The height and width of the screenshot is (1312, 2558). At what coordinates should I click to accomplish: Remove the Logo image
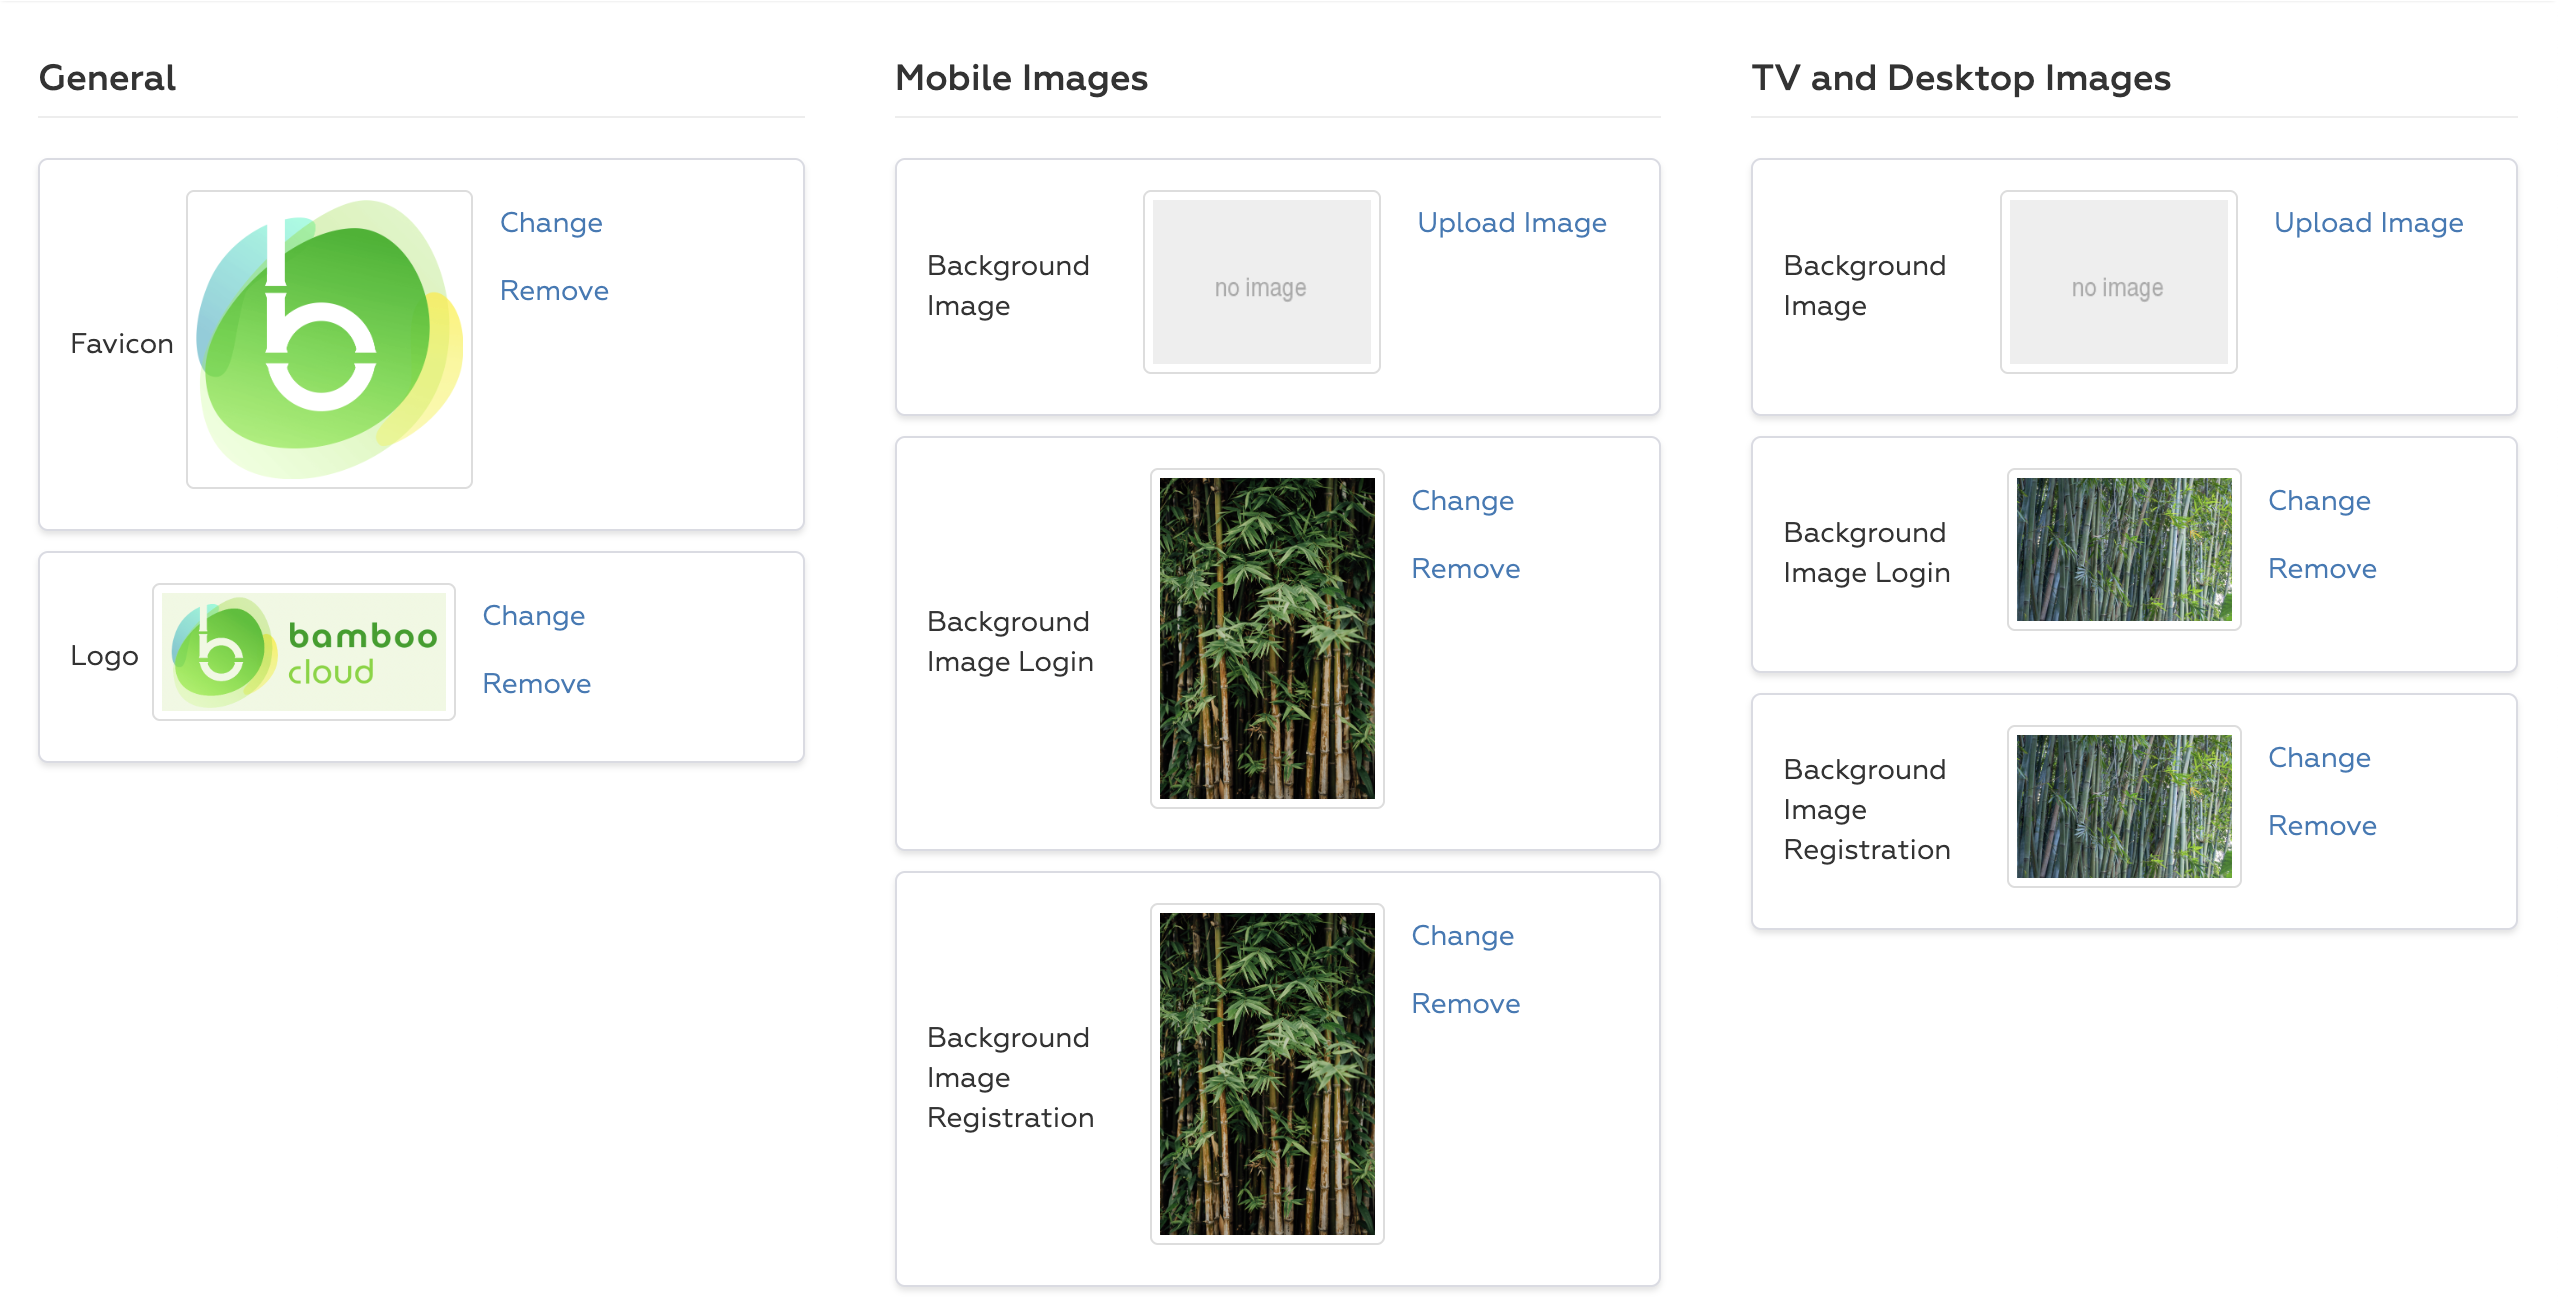[x=536, y=684]
